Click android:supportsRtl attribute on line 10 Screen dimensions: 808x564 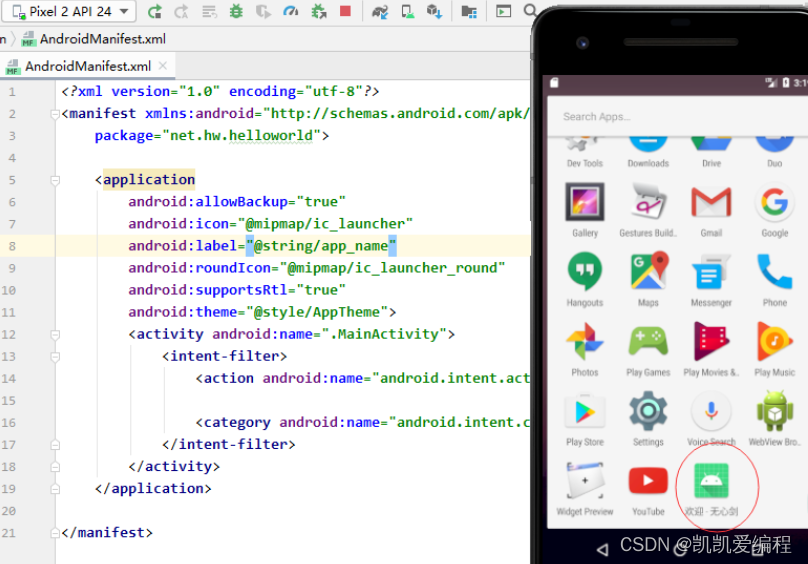tap(208, 290)
